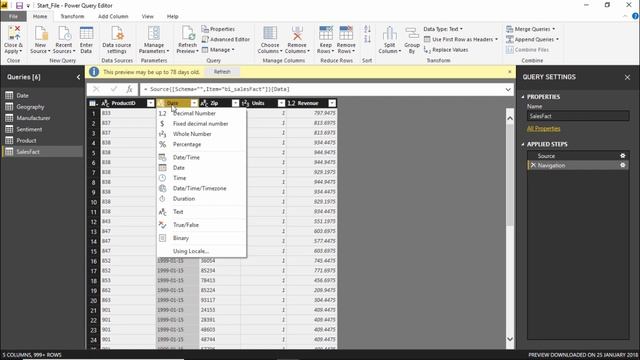Open the Data Type: Text dropdown
This screenshot has width=640, height=360.
pyautogui.click(x=443, y=29)
